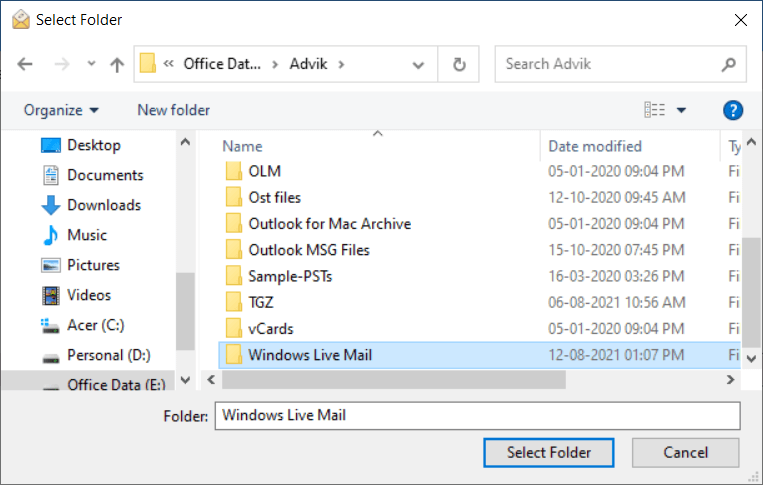The width and height of the screenshot is (763, 485).
Task: Open Pictures in navigation pane
Action: coord(93,265)
